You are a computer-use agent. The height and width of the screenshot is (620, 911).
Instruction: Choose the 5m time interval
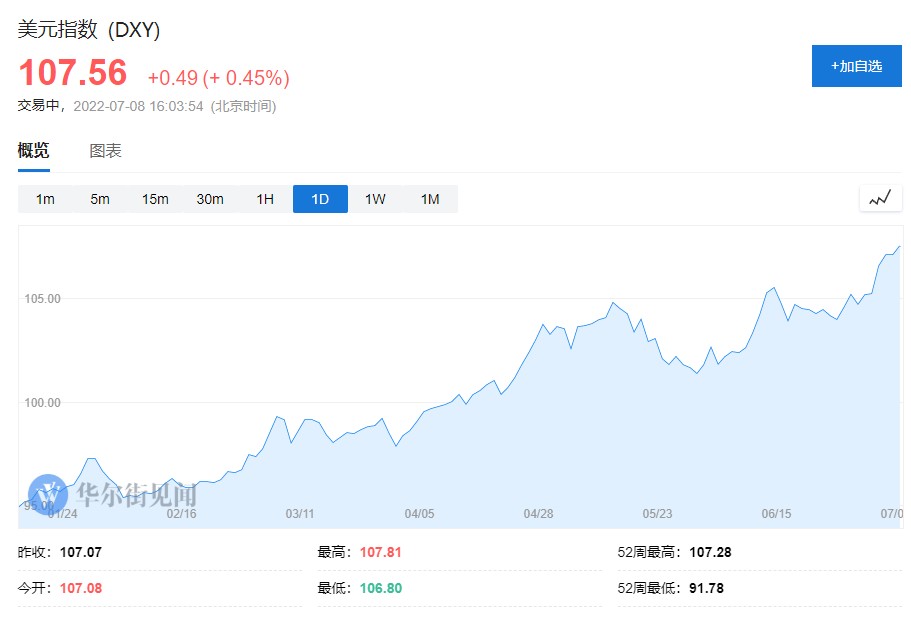(100, 199)
